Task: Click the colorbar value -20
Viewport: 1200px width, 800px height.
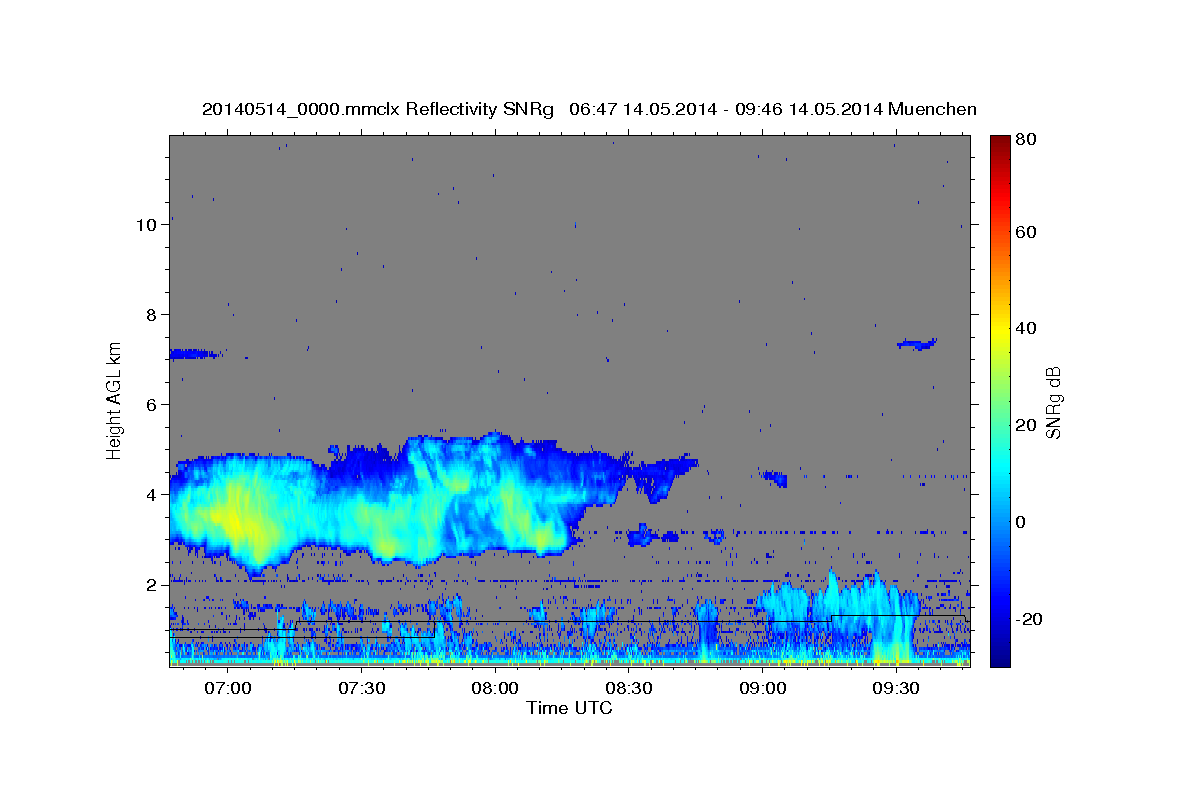Action: pyautogui.click(x=1028, y=620)
